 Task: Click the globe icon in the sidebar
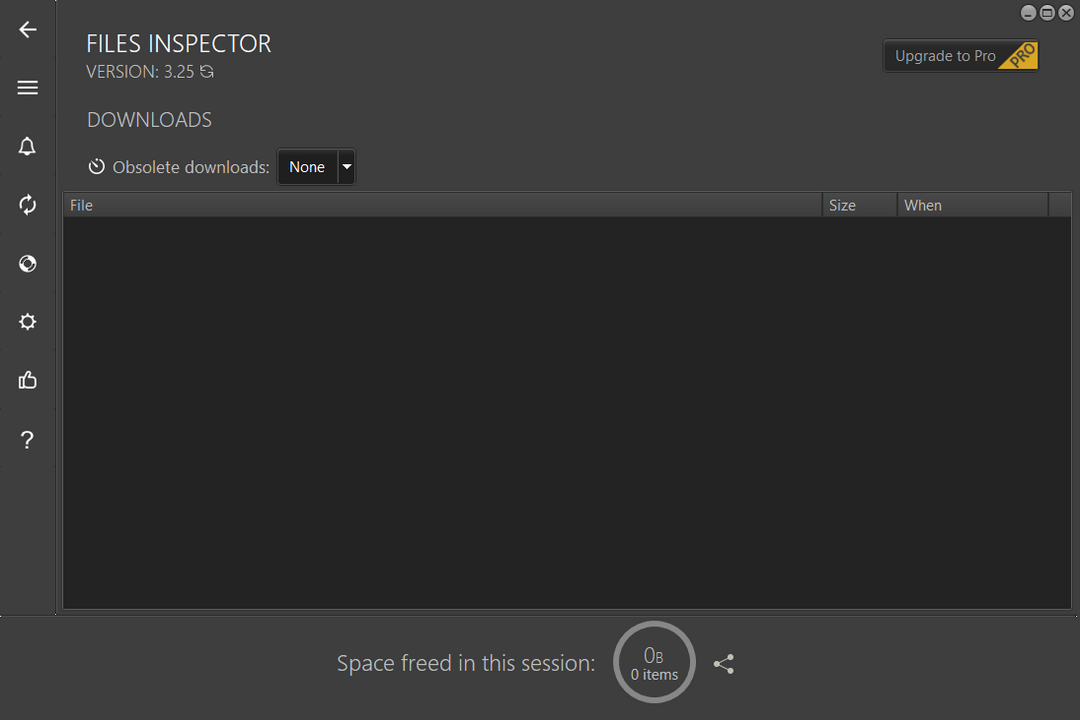[x=28, y=264]
